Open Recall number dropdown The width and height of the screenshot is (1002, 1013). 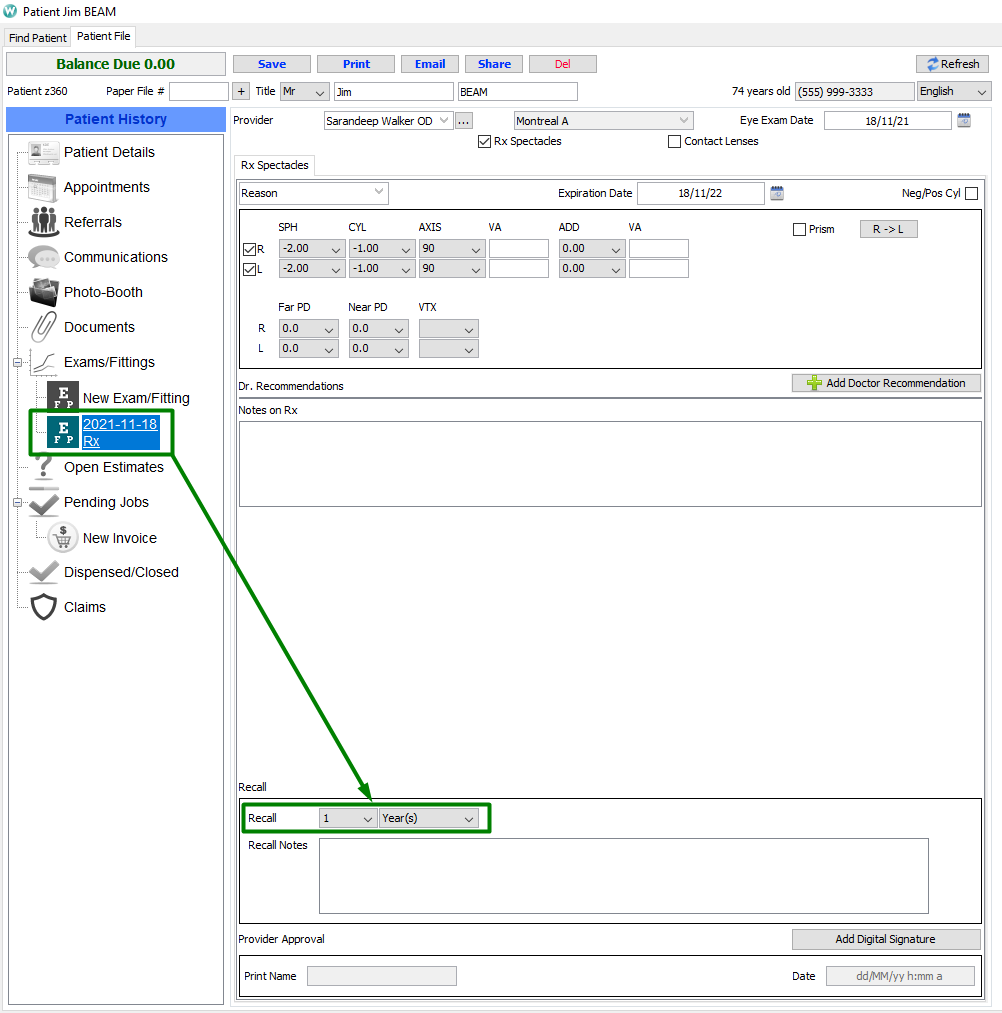tap(348, 818)
